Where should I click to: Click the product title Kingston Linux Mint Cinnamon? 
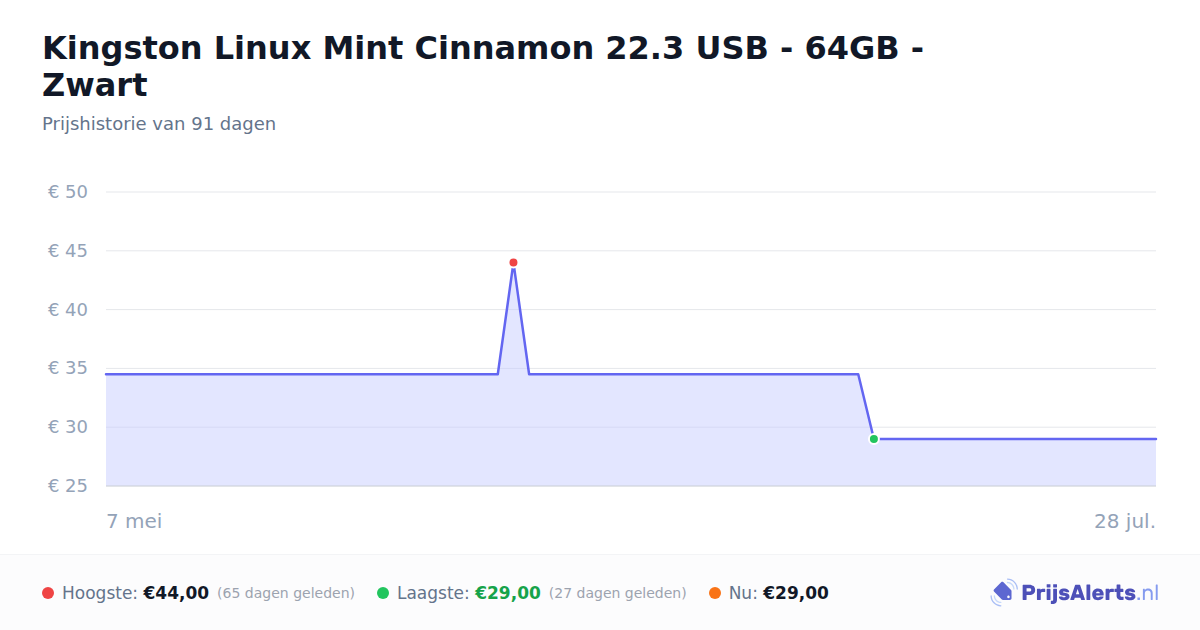pyautogui.click(x=482, y=66)
